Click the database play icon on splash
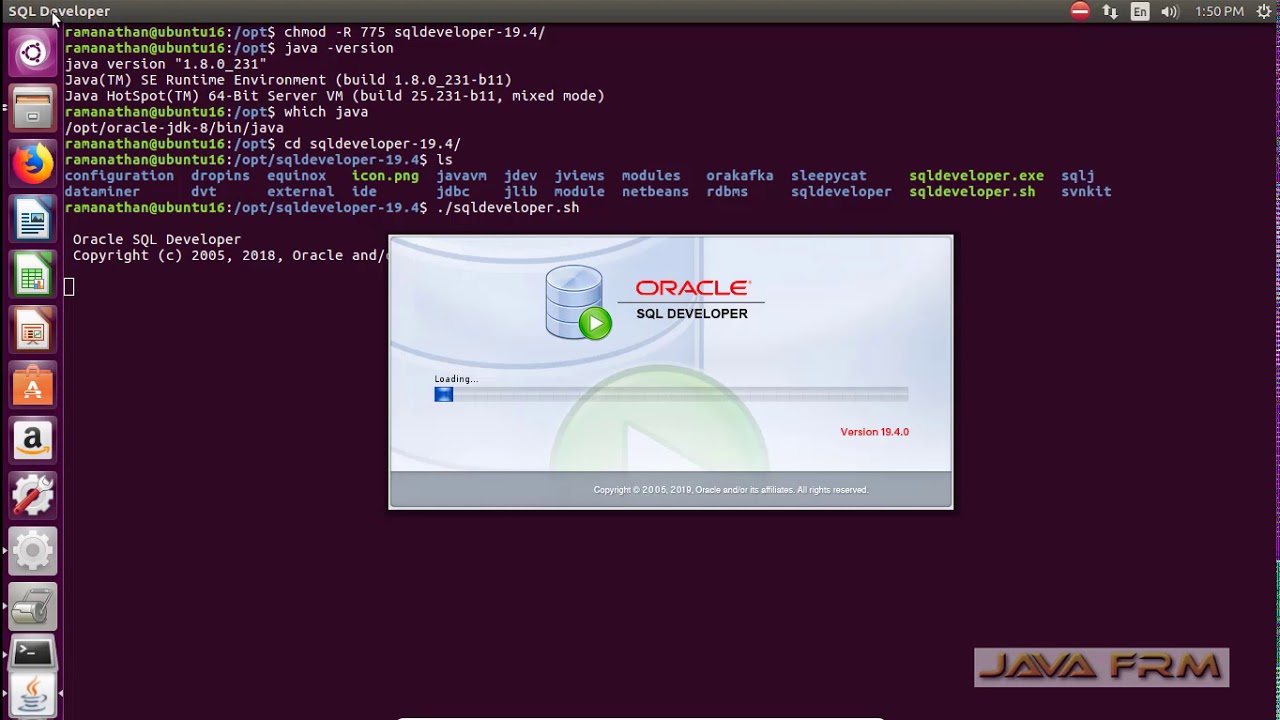The width and height of the screenshot is (1280, 720). [578, 303]
